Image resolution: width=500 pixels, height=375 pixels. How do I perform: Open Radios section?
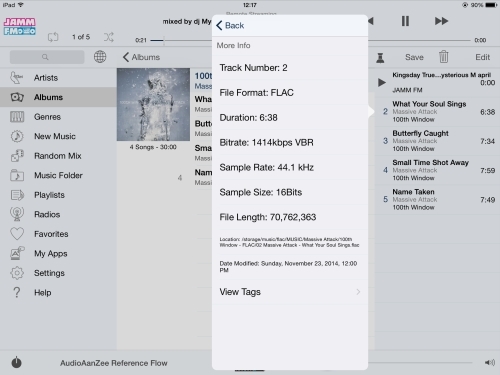58,214
